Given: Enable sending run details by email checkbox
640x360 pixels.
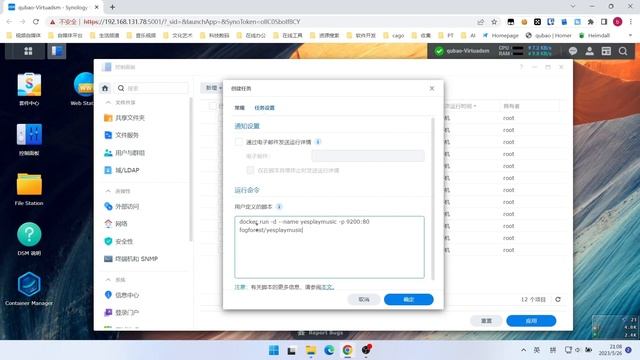Looking at the screenshot, I should (239, 142).
